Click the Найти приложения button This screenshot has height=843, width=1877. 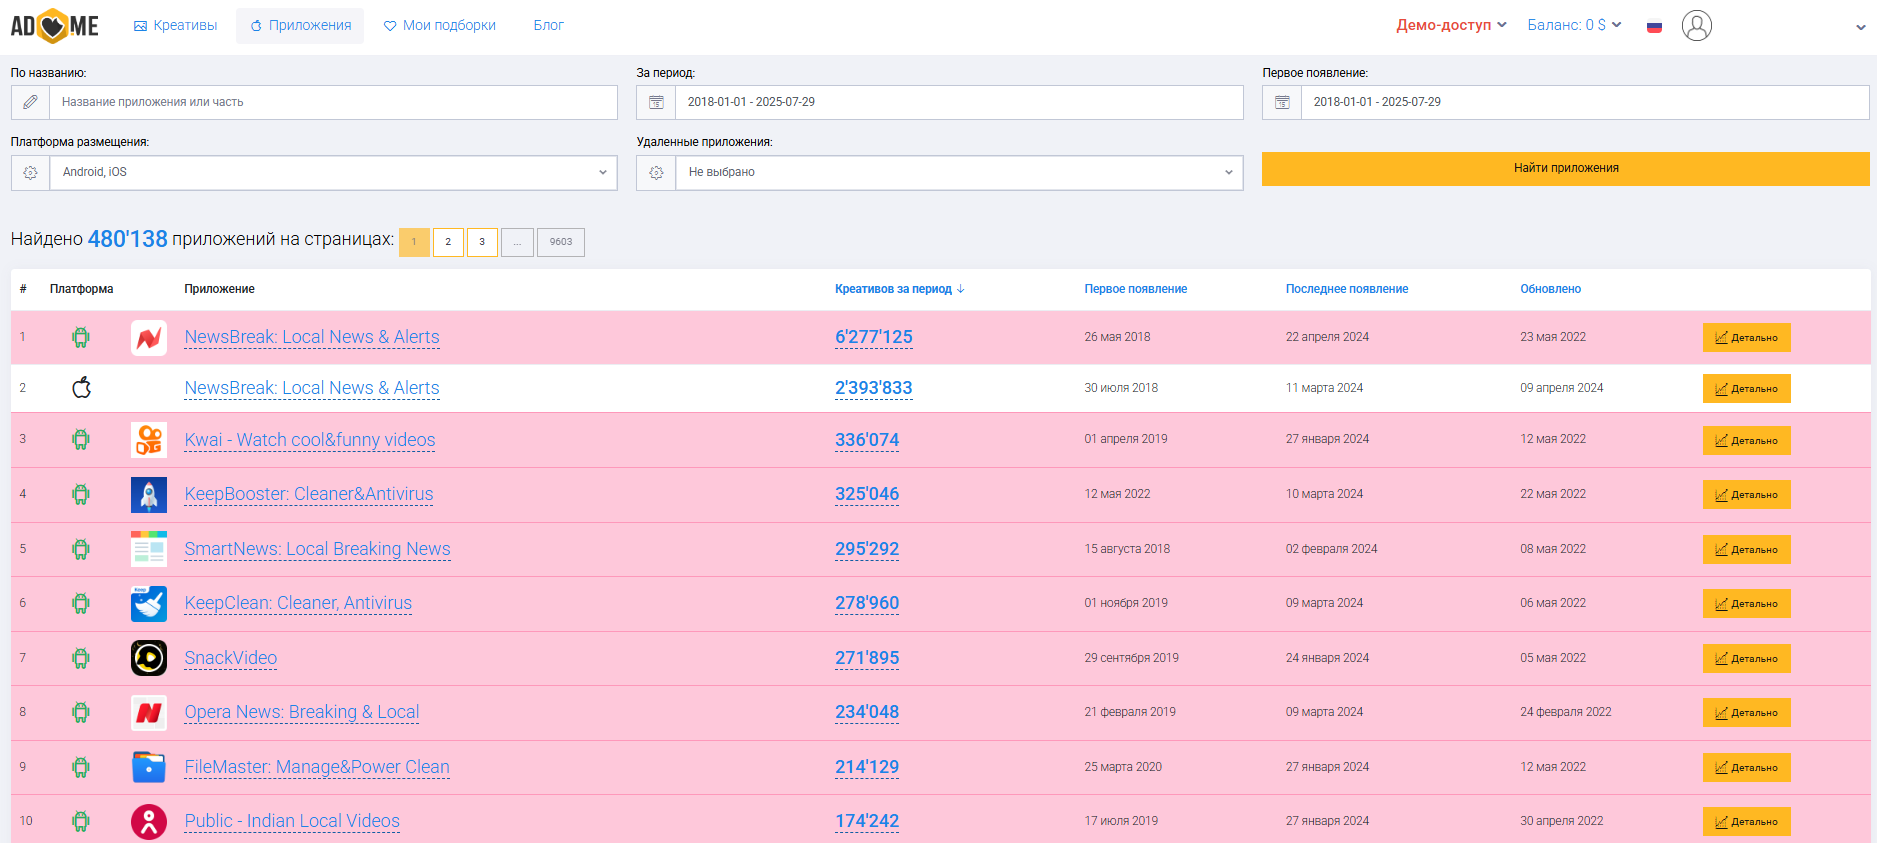pos(1565,168)
